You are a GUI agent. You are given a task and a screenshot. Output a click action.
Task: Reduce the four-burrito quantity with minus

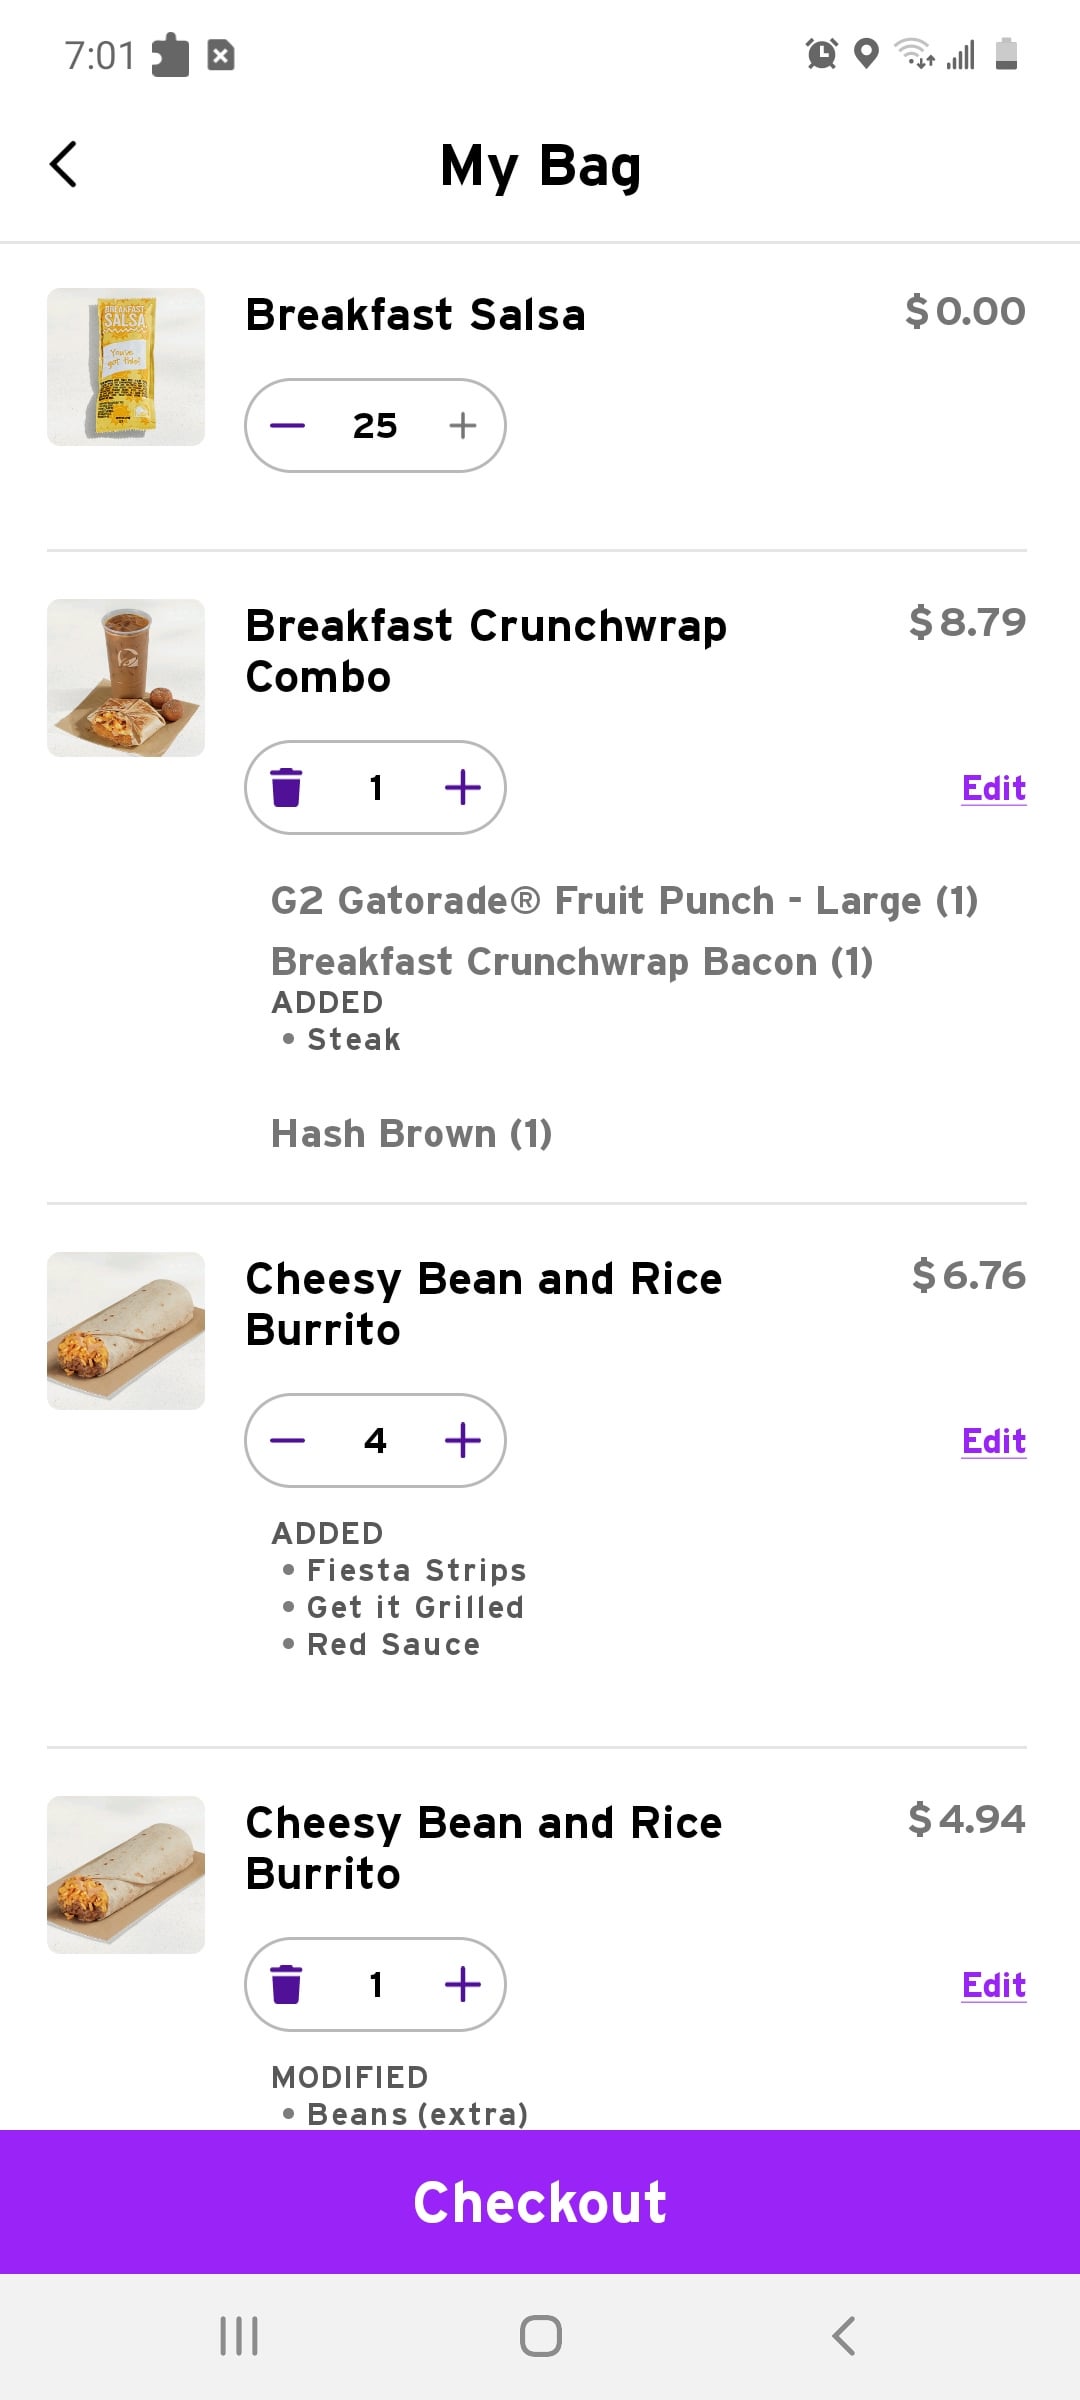tap(287, 1441)
